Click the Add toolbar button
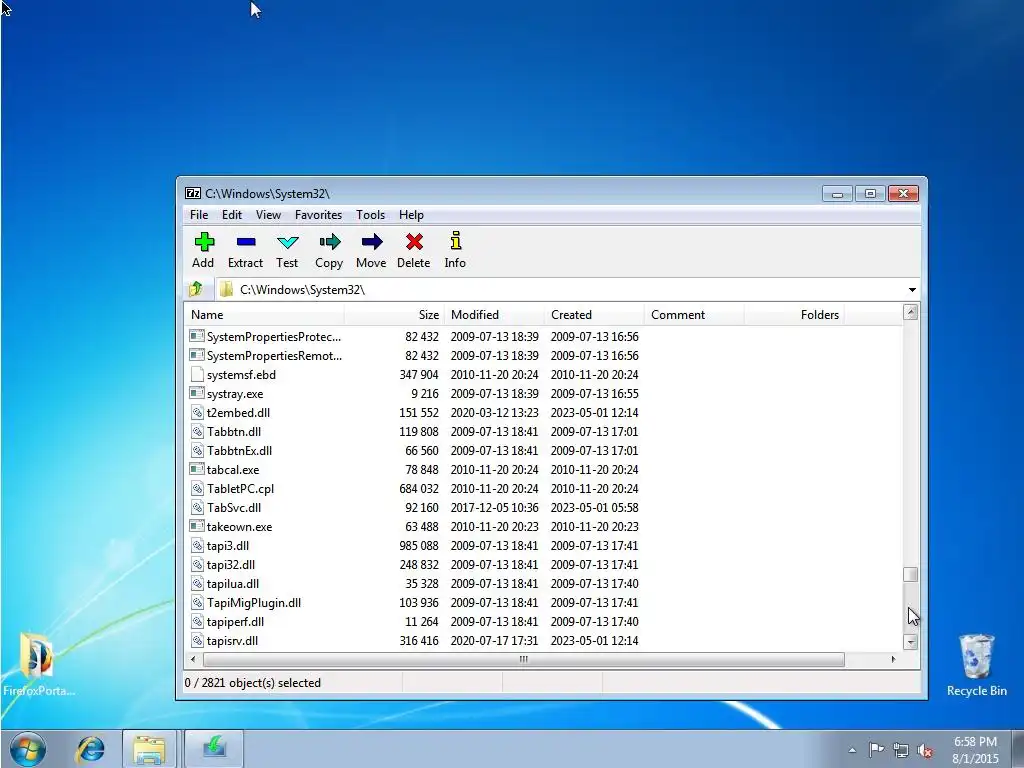This screenshot has height=768, width=1024. [x=203, y=250]
